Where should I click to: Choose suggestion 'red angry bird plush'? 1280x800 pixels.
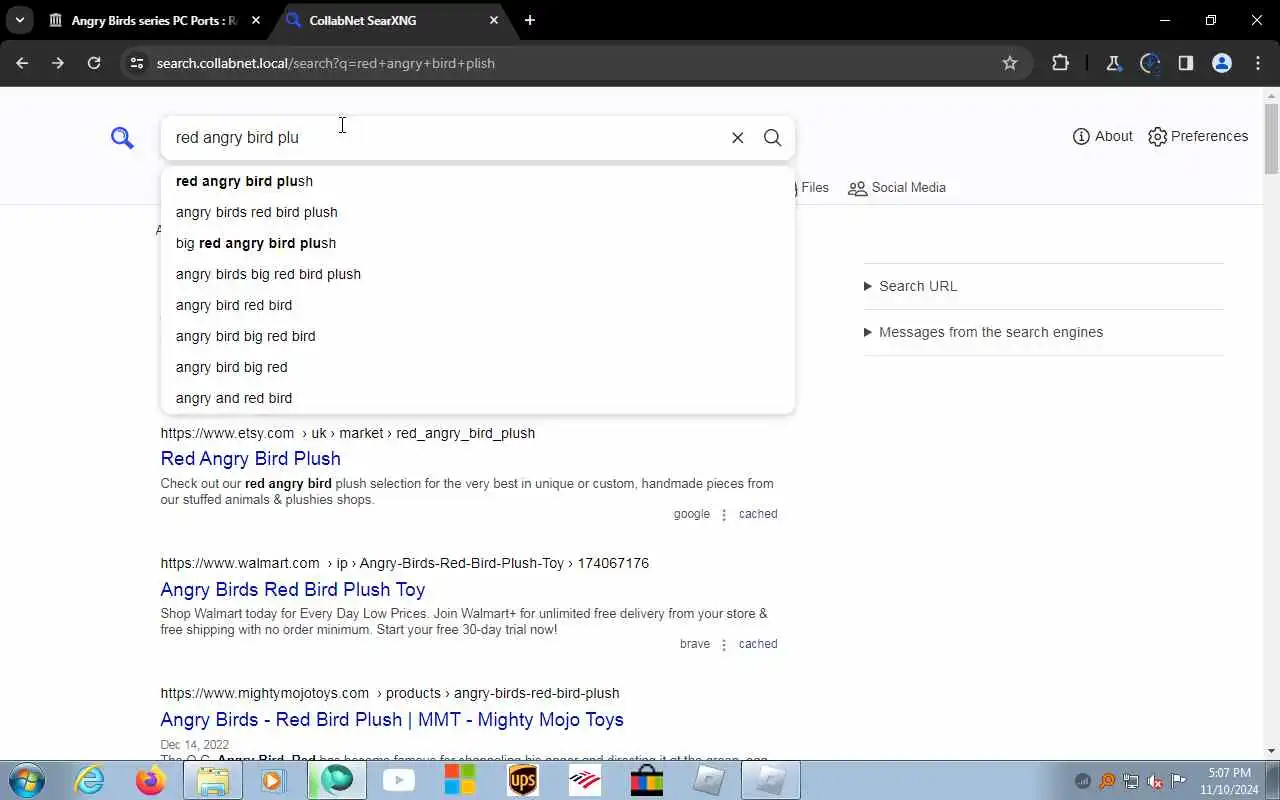pos(478,181)
